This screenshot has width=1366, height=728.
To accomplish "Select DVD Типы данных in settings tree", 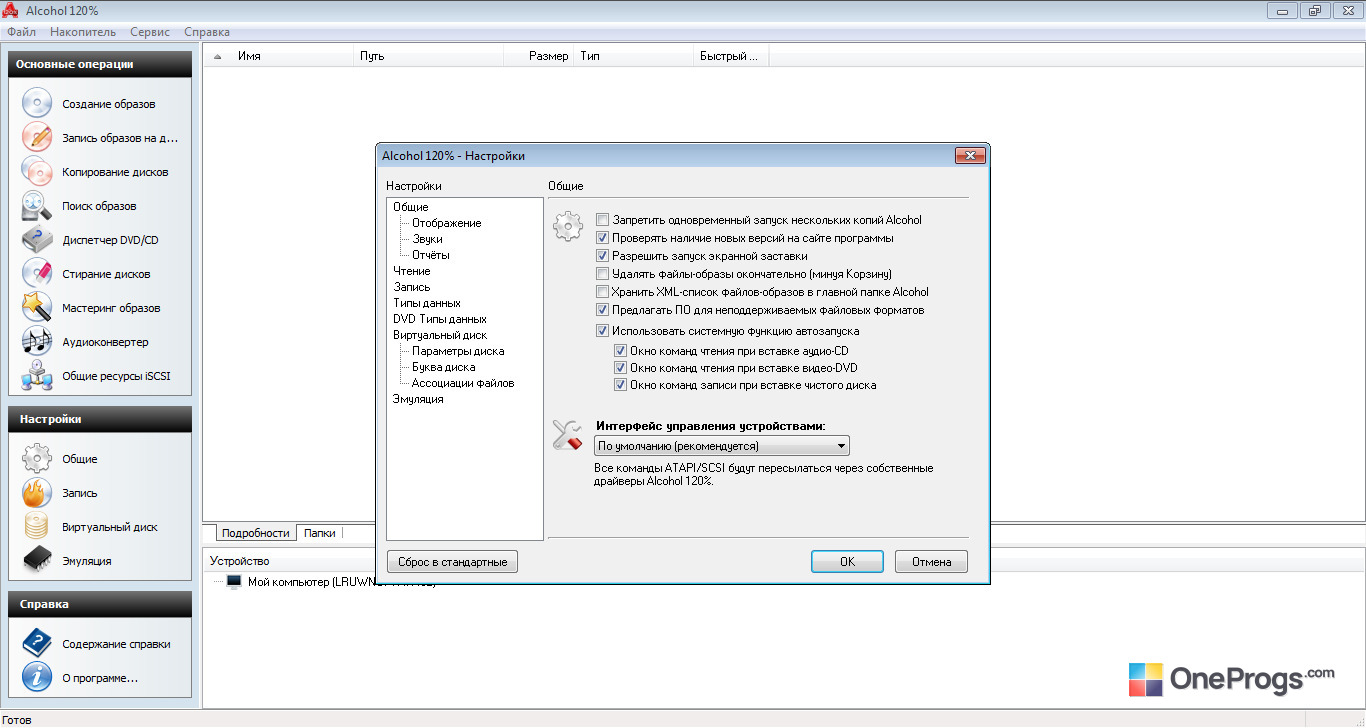I will [440, 319].
